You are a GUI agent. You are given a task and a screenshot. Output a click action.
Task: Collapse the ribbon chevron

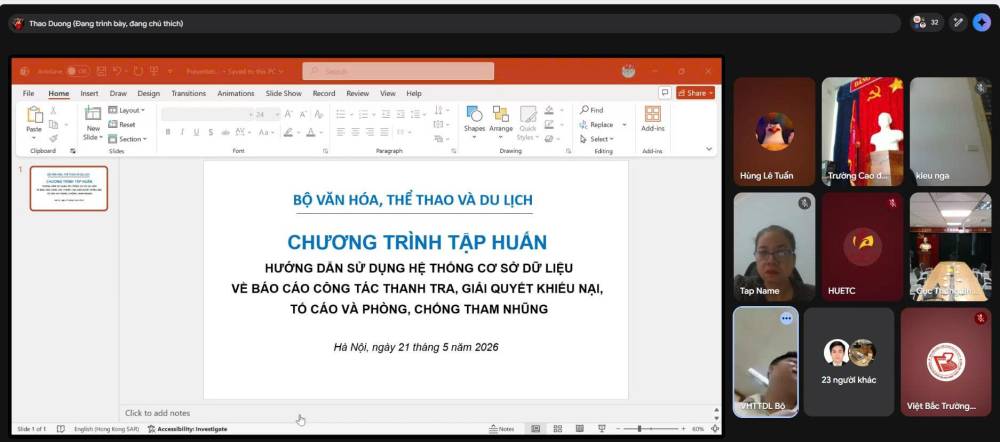coord(709,149)
